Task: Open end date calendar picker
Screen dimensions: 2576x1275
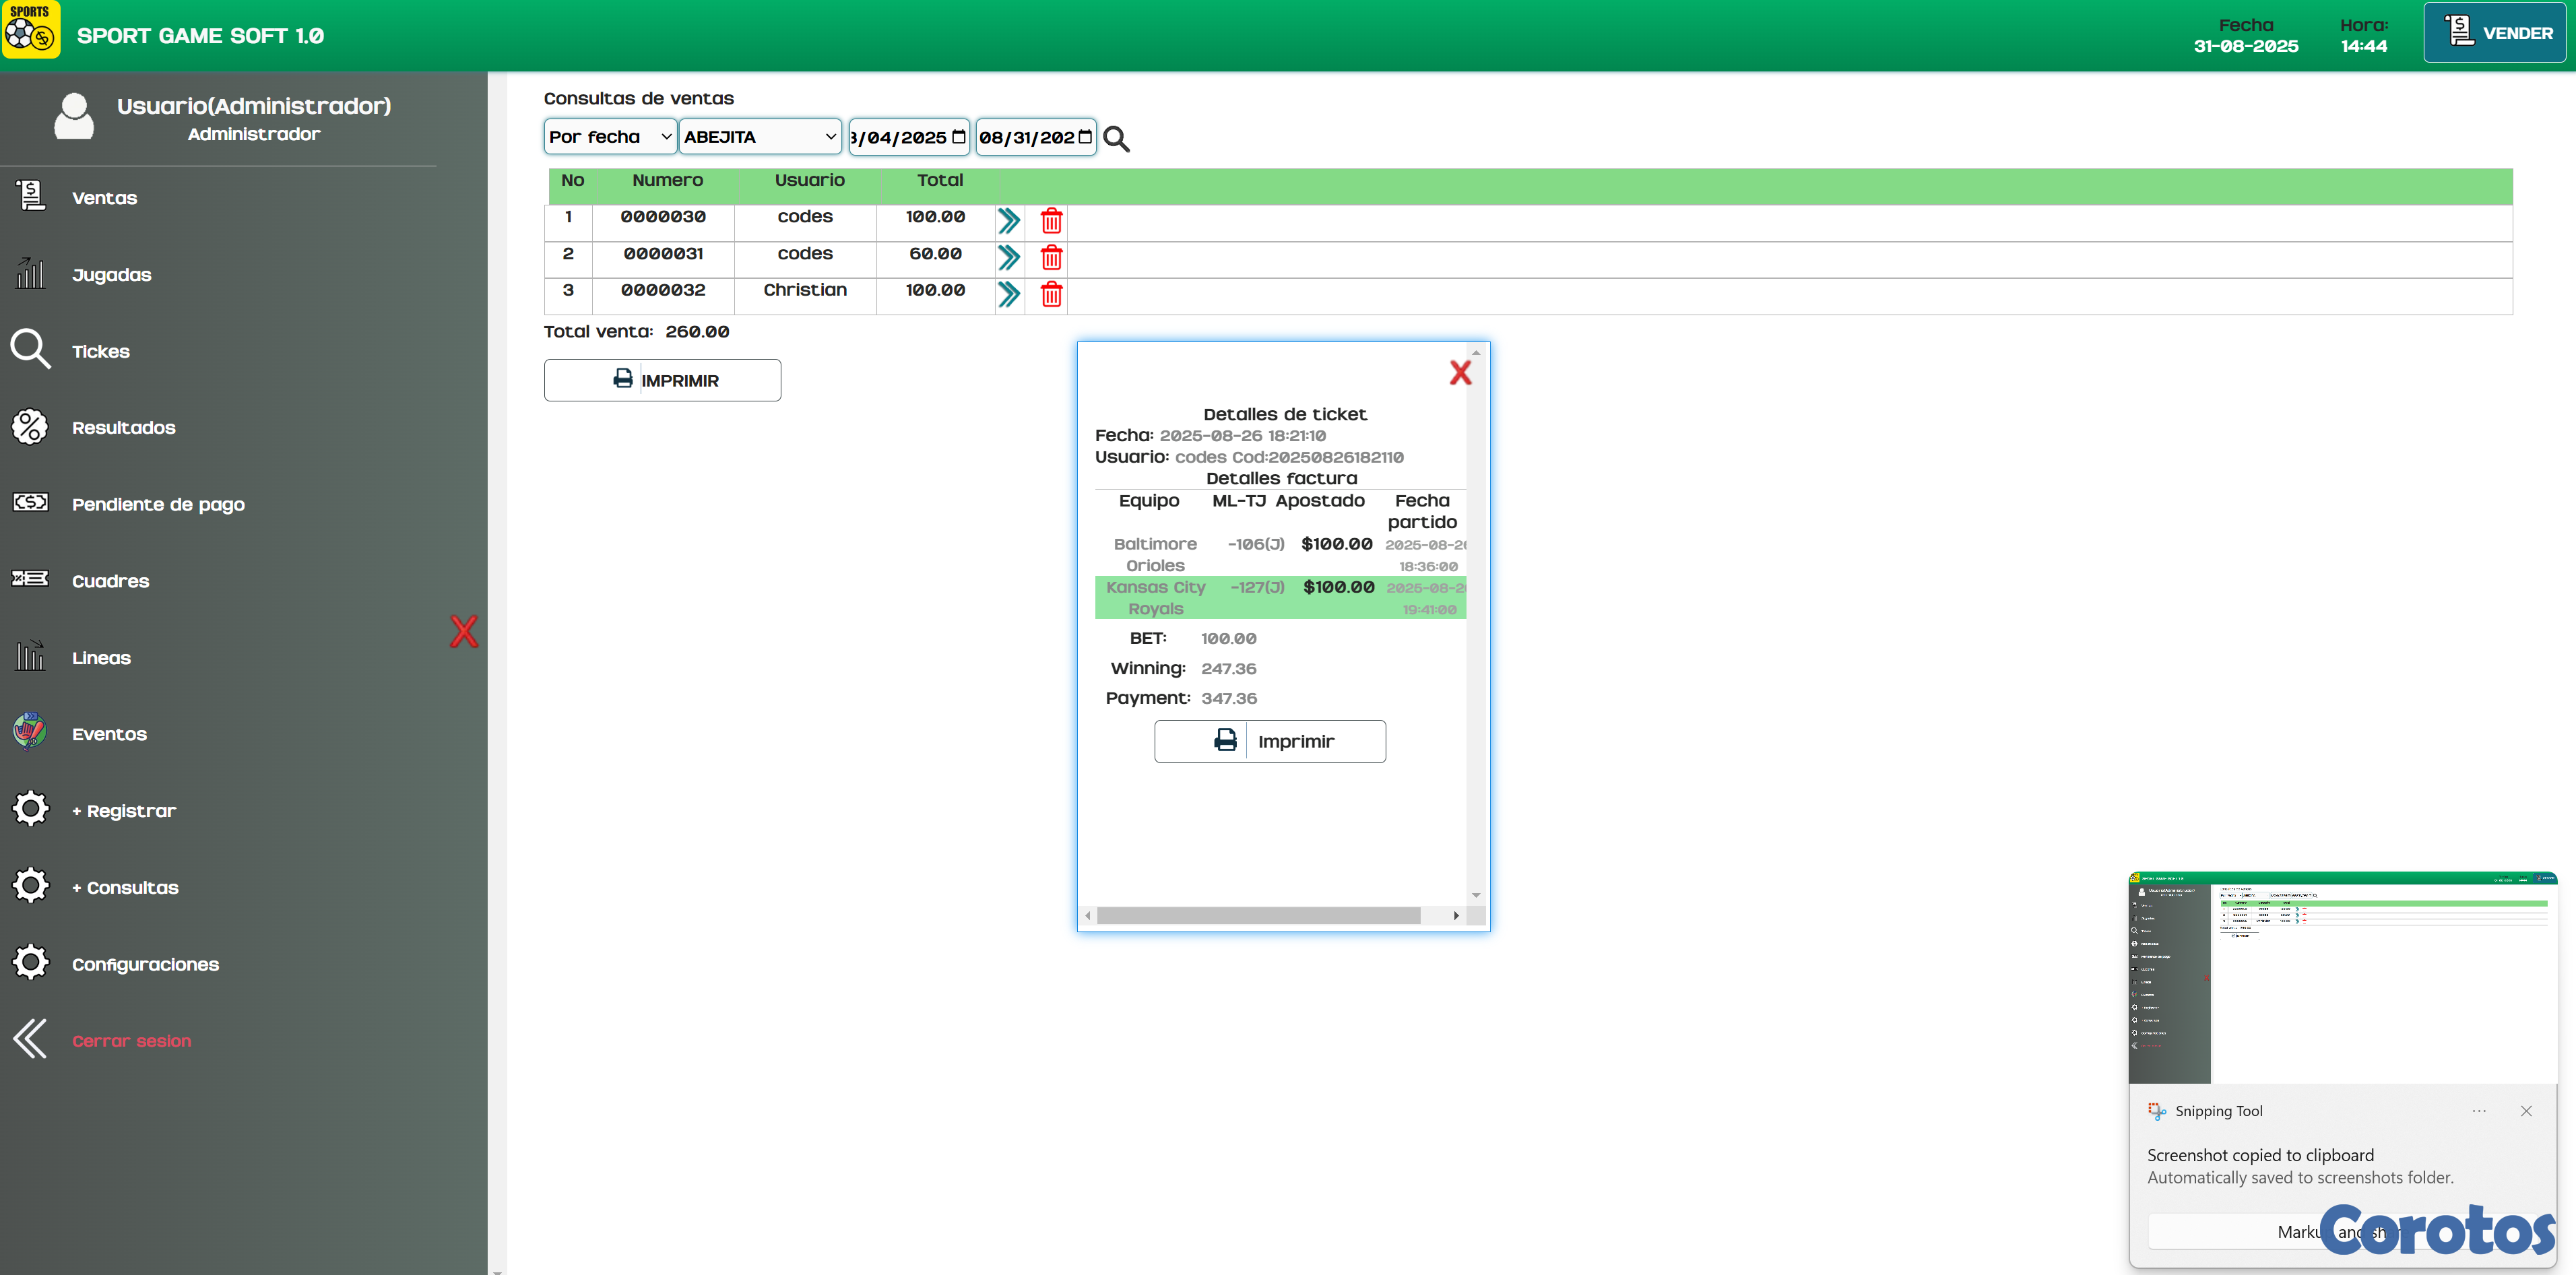Action: 1085,137
